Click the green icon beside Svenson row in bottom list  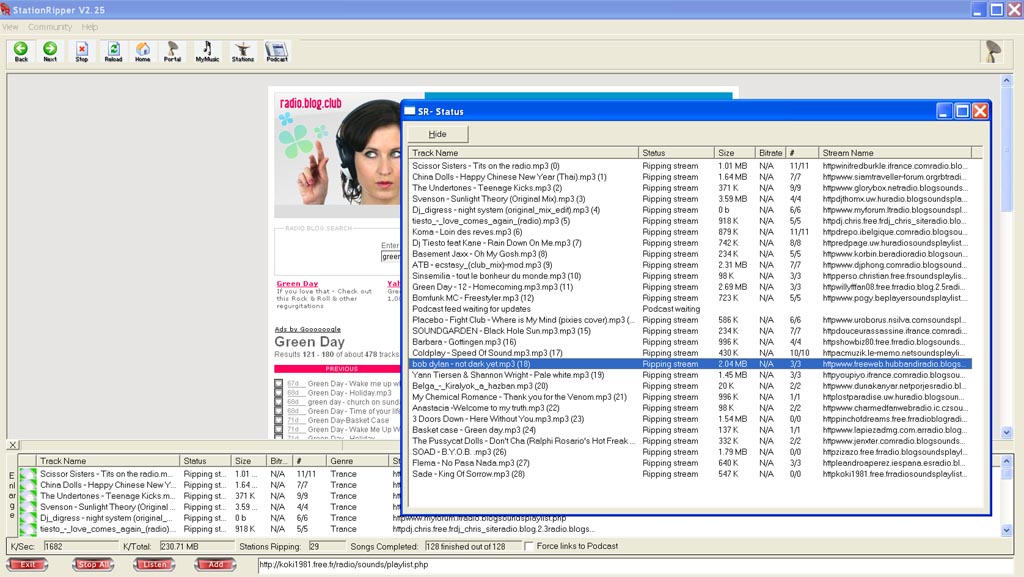coord(27,507)
